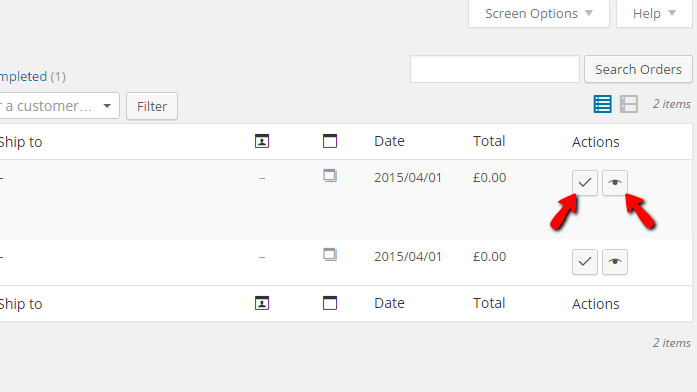
Task: Click first order's notes icon
Action: [x=330, y=176]
